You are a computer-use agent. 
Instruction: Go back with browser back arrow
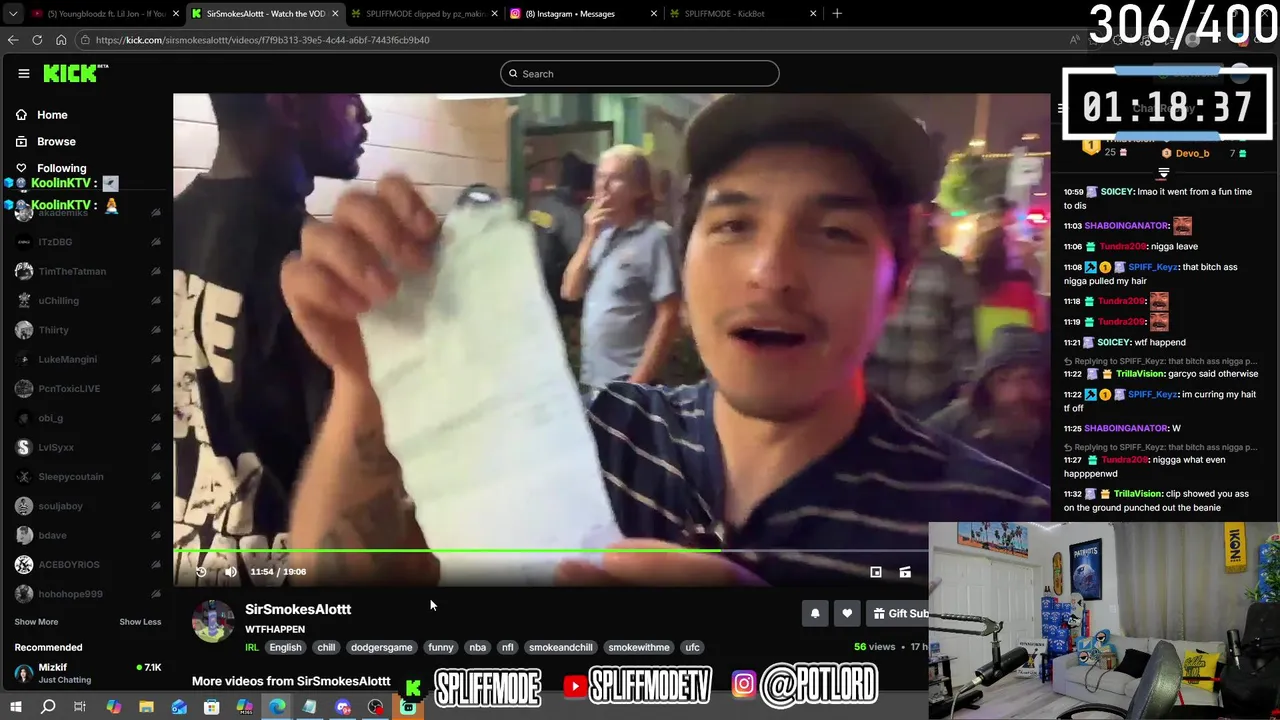click(13, 40)
